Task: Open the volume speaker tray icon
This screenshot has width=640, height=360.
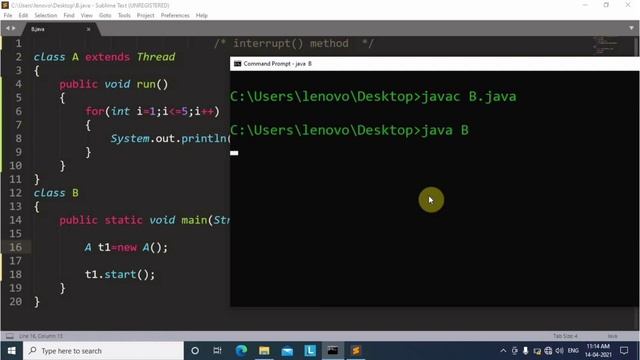Action: pos(560,351)
